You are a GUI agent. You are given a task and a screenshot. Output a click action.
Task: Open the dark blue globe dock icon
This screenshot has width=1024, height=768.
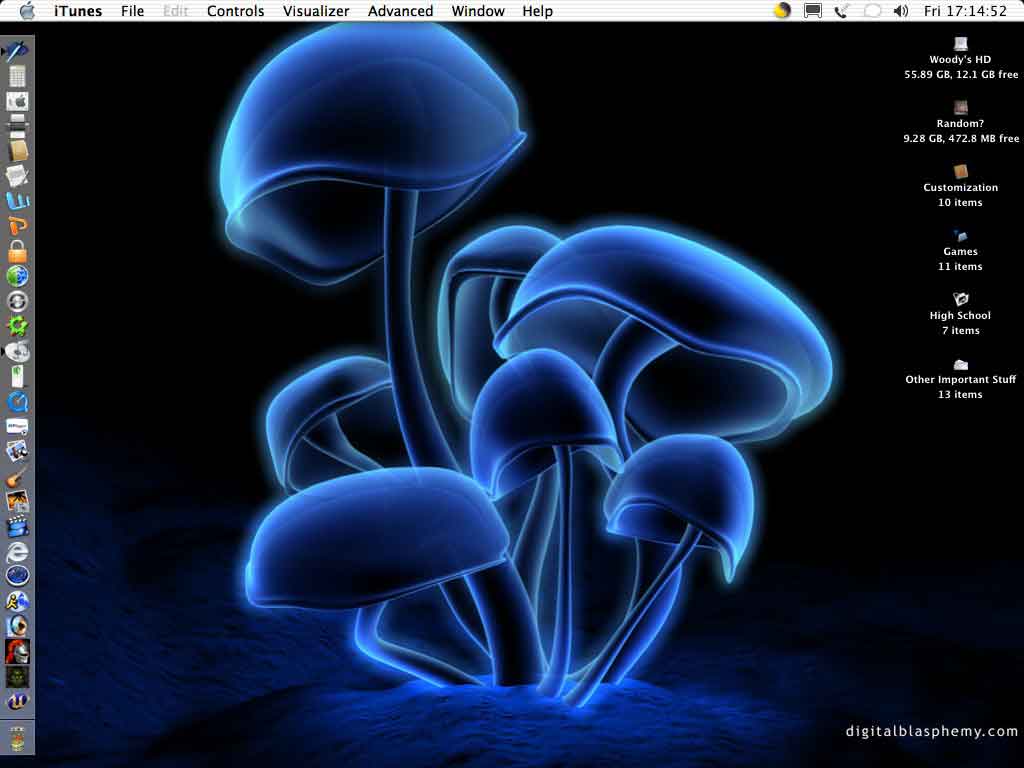[17, 576]
